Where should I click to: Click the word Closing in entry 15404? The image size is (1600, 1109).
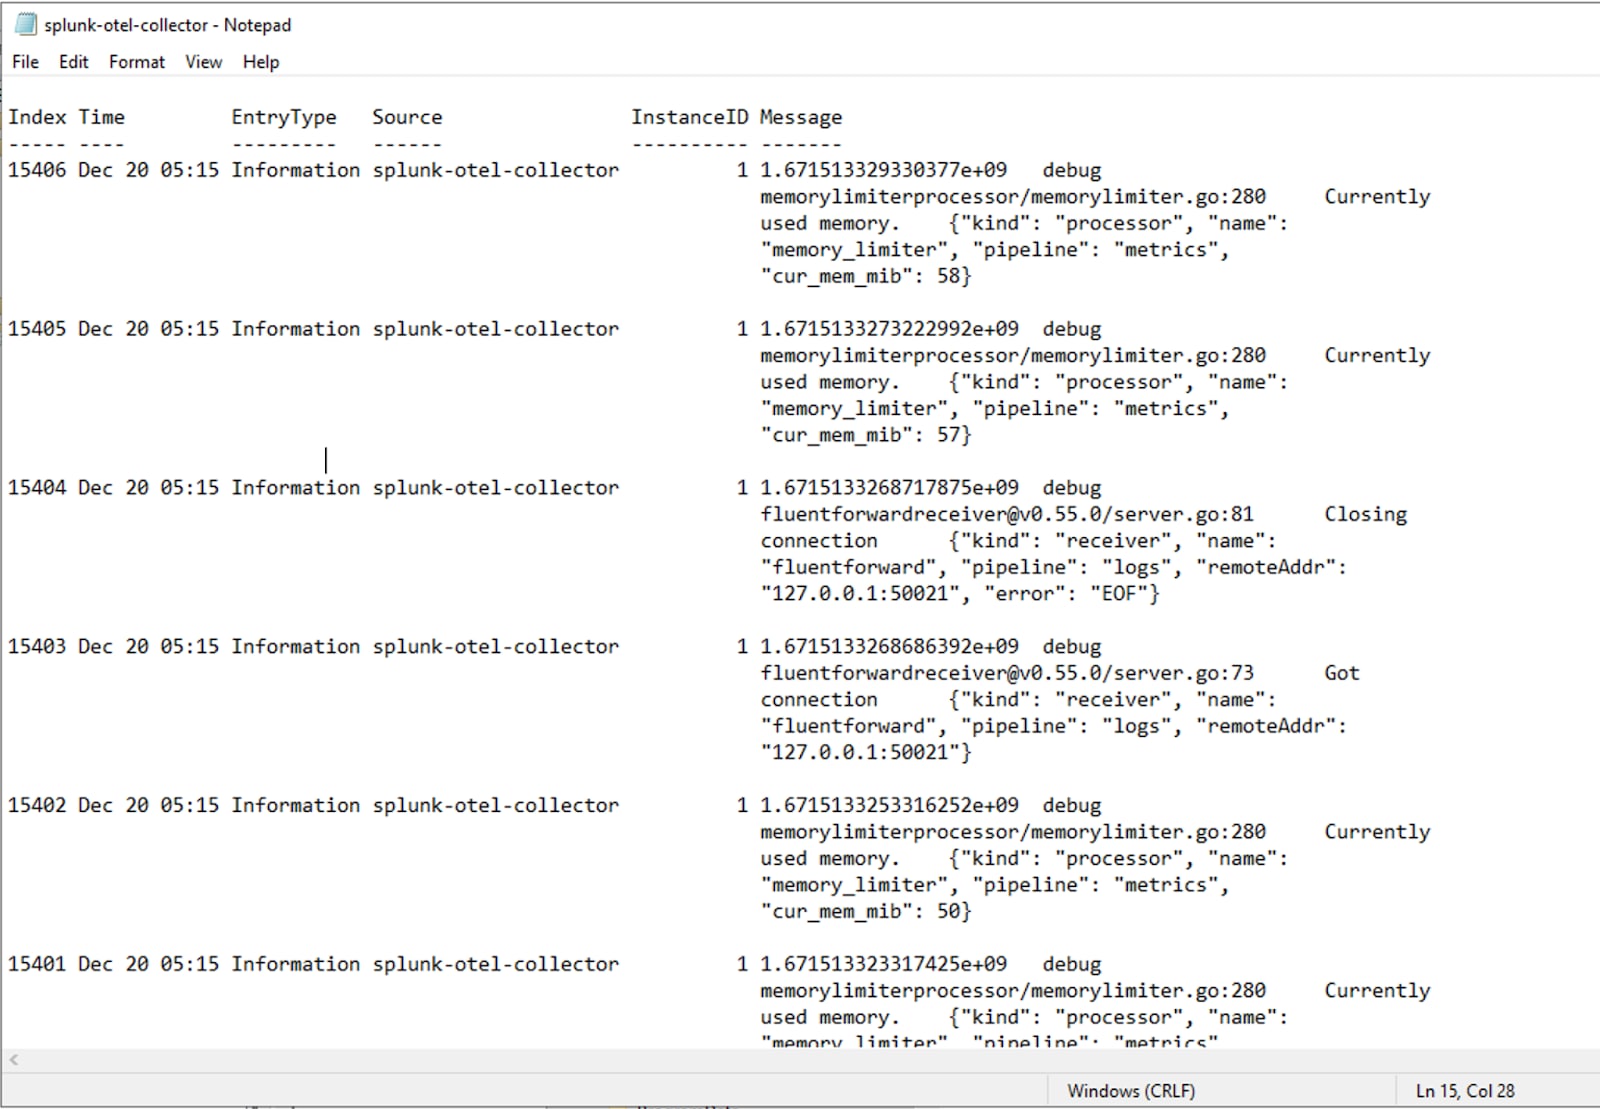pos(1366,515)
